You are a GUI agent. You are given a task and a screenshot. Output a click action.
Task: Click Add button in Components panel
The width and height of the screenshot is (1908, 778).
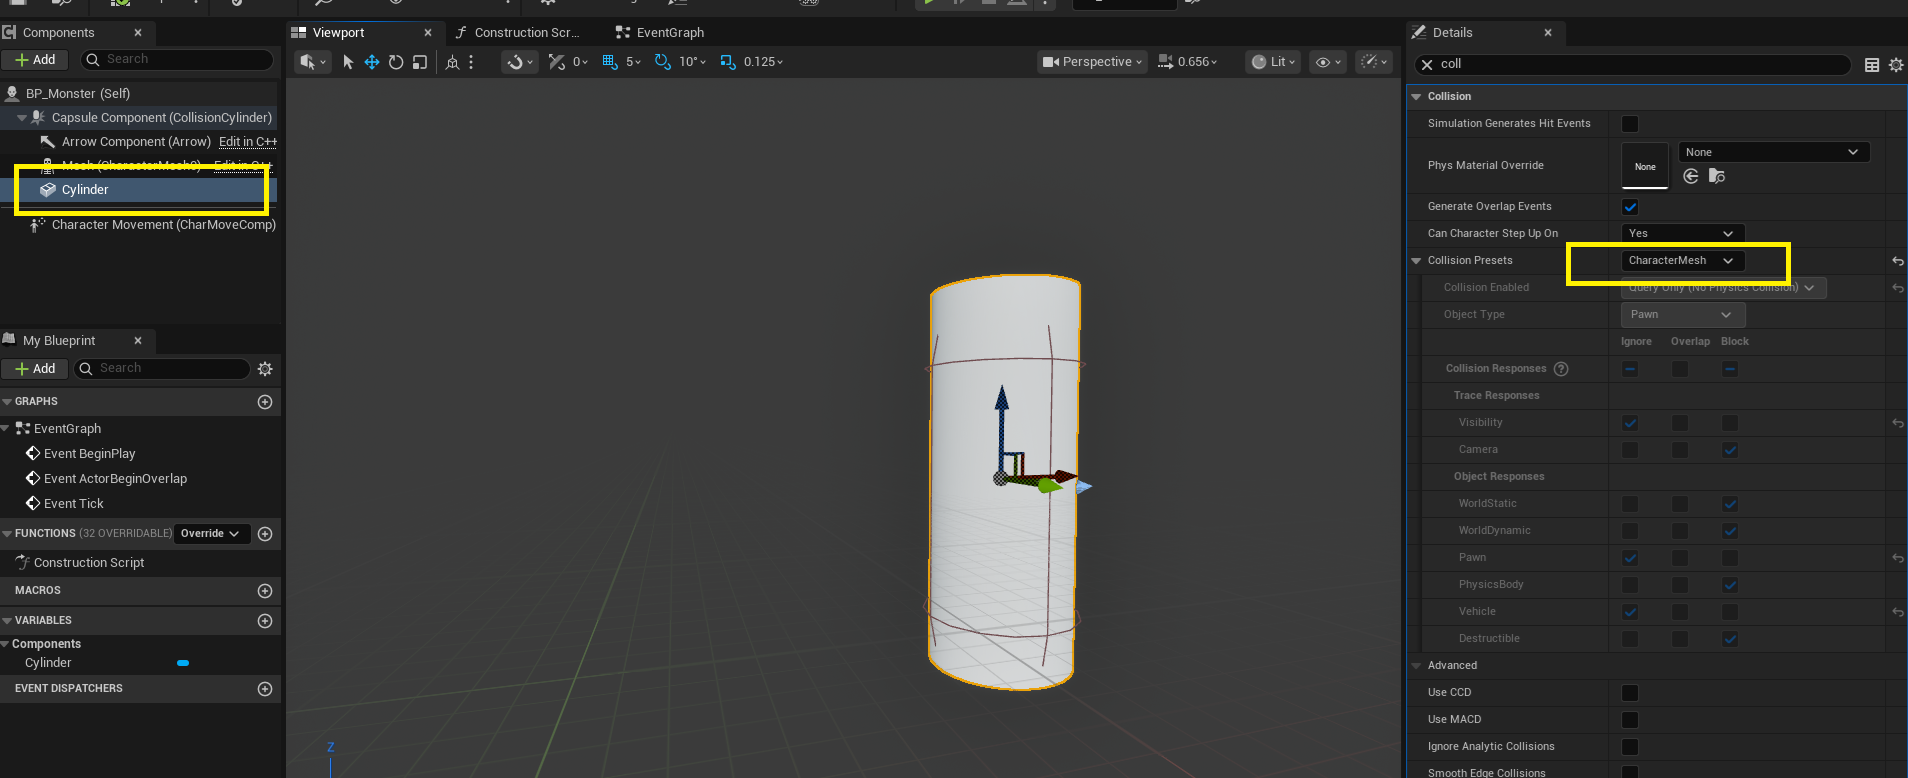[35, 60]
